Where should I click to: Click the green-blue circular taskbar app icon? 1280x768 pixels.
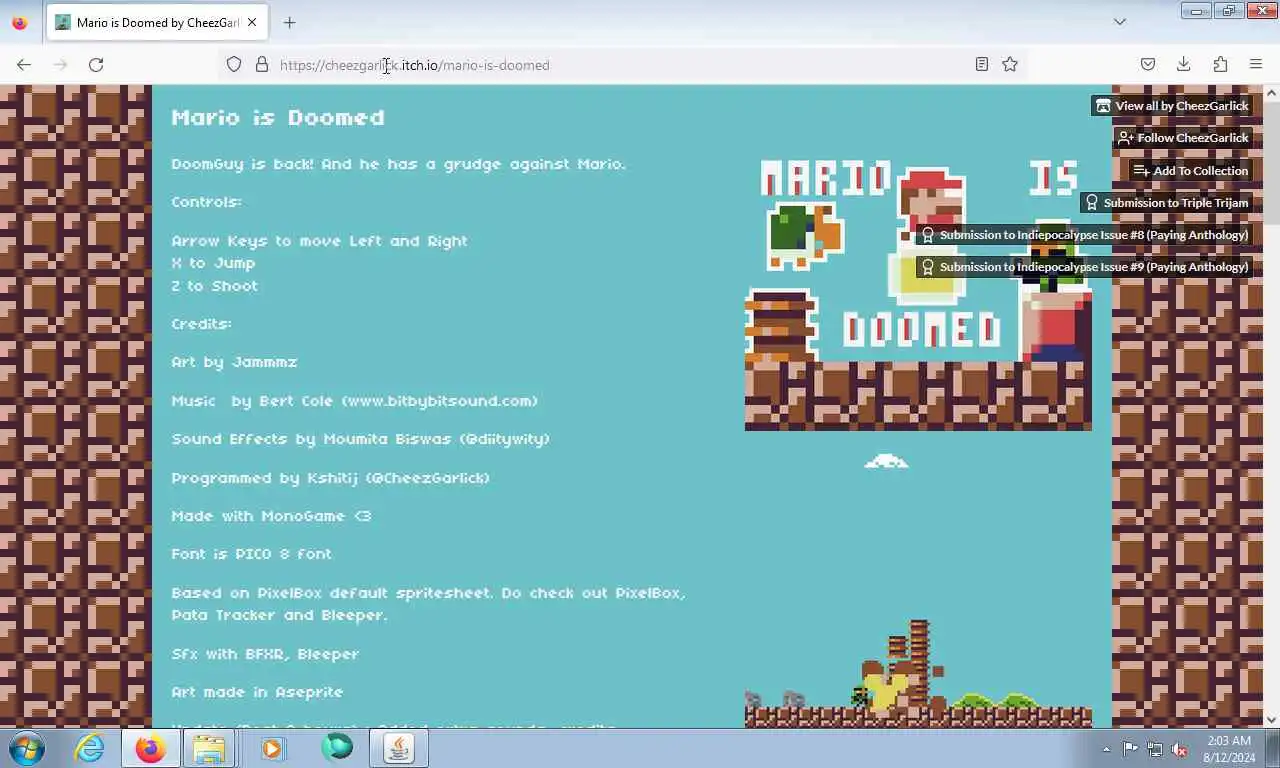click(337, 748)
